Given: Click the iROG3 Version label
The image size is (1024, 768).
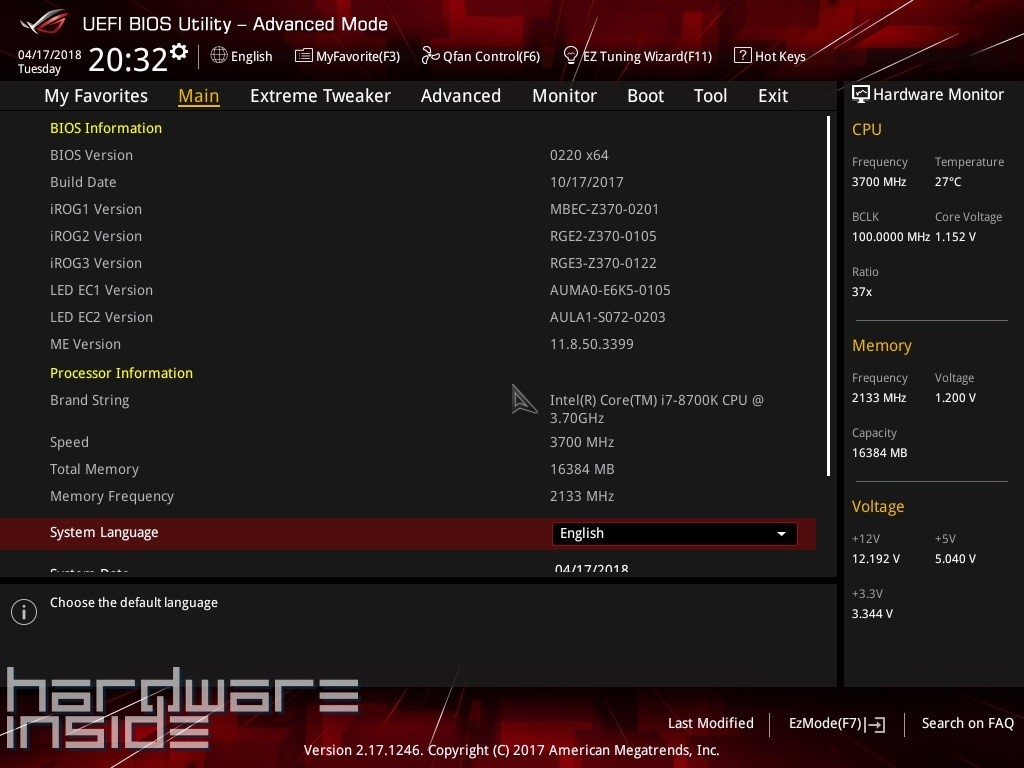Looking at the screenshot, I should coord(96,263).
